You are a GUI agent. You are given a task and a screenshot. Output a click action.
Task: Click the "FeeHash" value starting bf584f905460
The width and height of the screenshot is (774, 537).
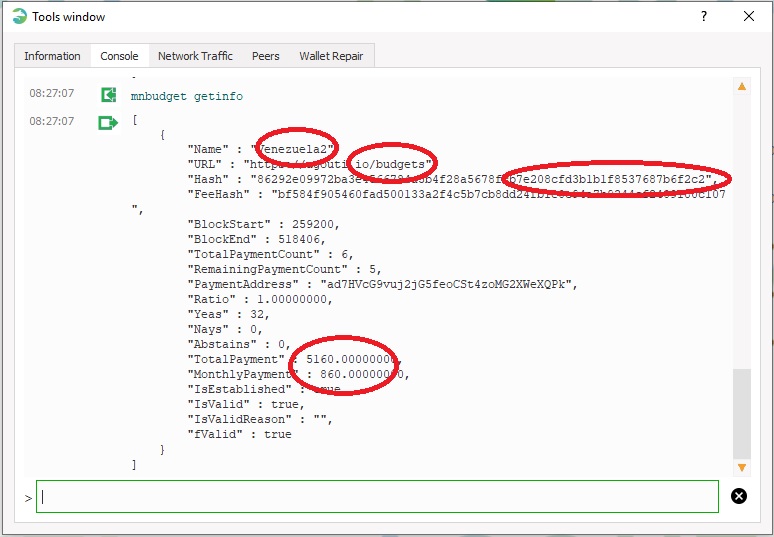[x=499, y=194]
